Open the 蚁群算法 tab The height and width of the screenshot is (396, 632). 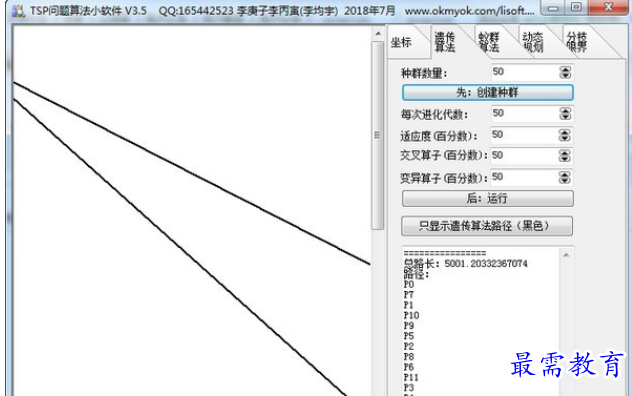pos(489,42)
